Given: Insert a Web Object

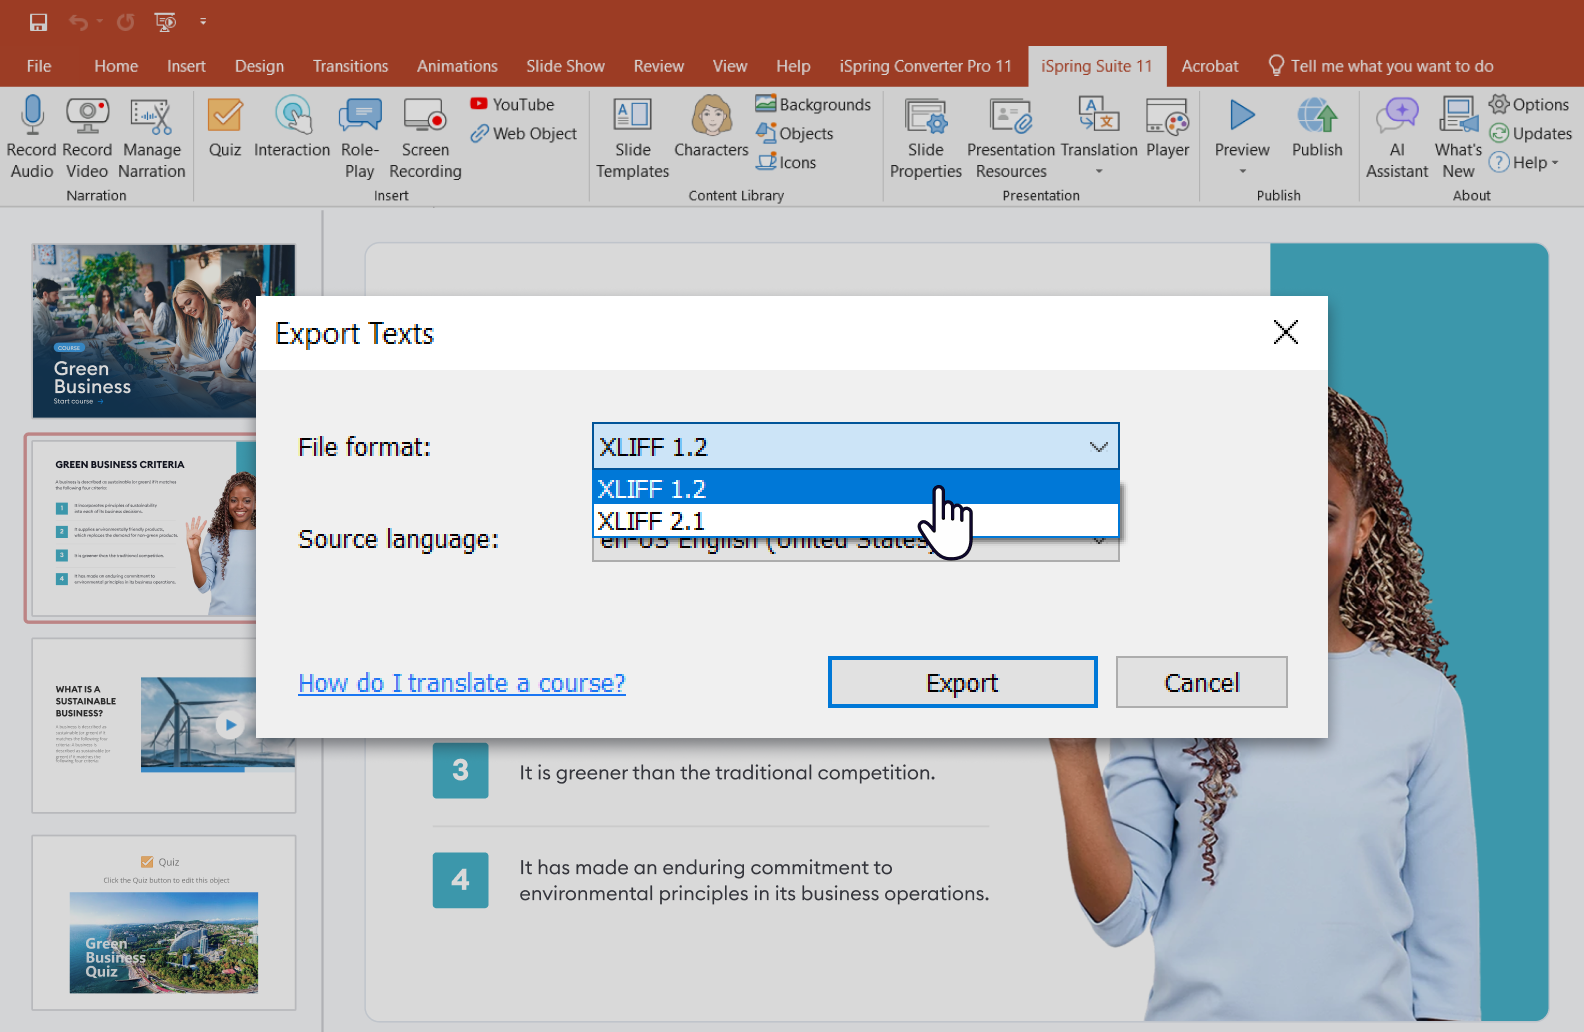Looking at the screenshot, I should [x=524, y=133].
